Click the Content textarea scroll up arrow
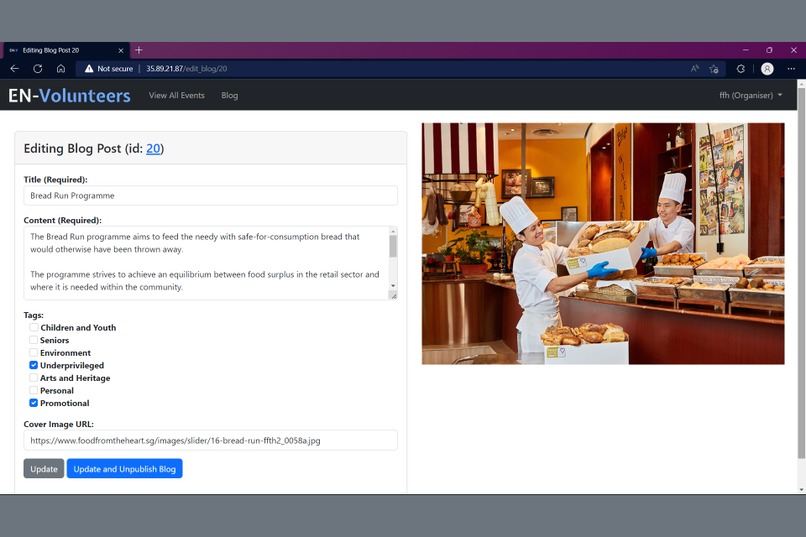 pyautogui.click(x=393, y=230)
